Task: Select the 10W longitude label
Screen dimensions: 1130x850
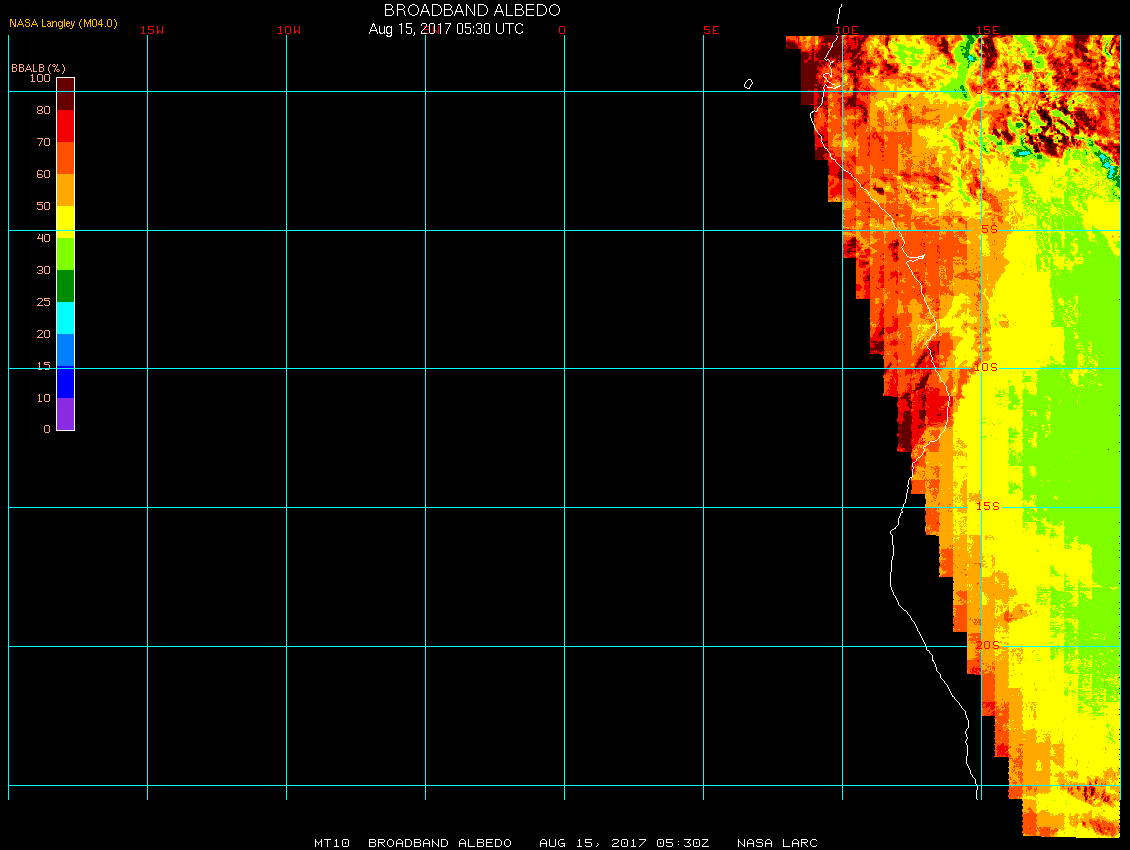Action: pyautogui.click(x=289, y=30)
